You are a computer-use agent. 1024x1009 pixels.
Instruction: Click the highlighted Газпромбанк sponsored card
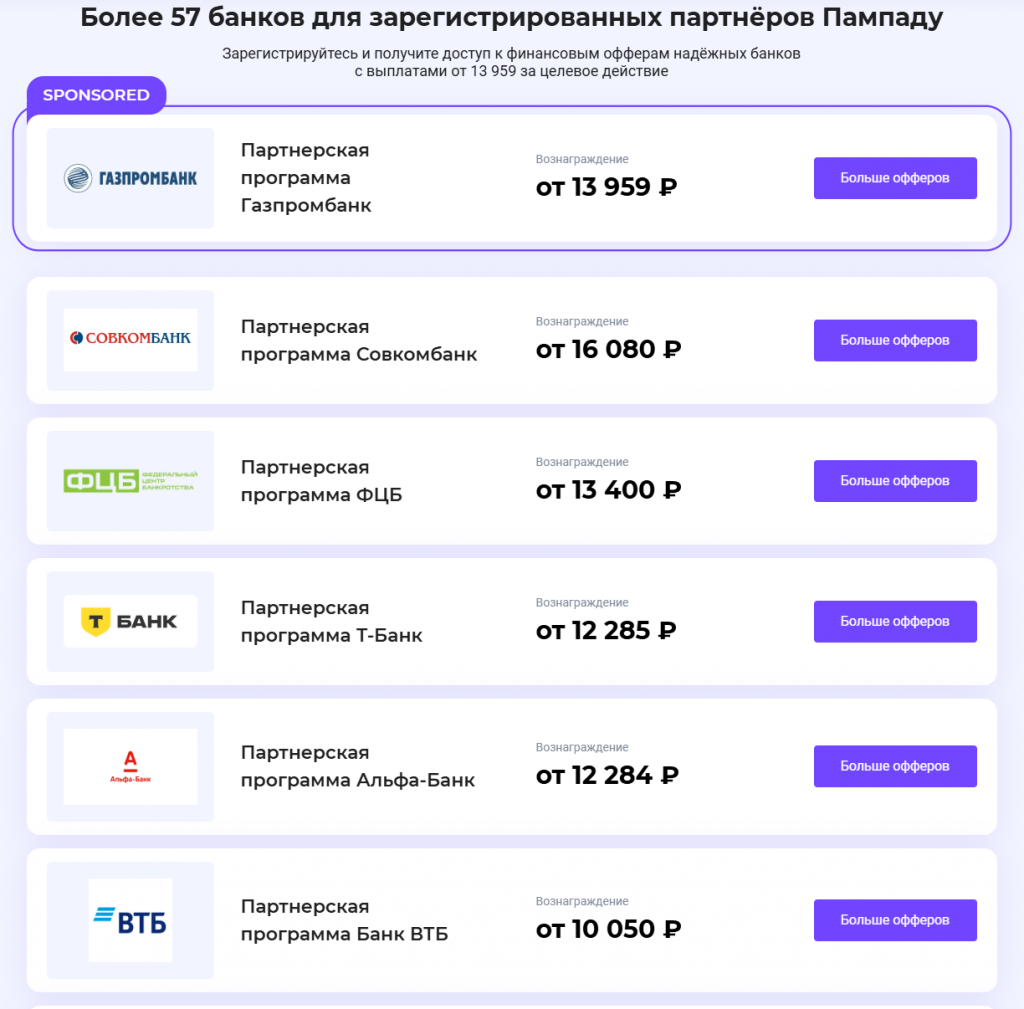[512, 177]
